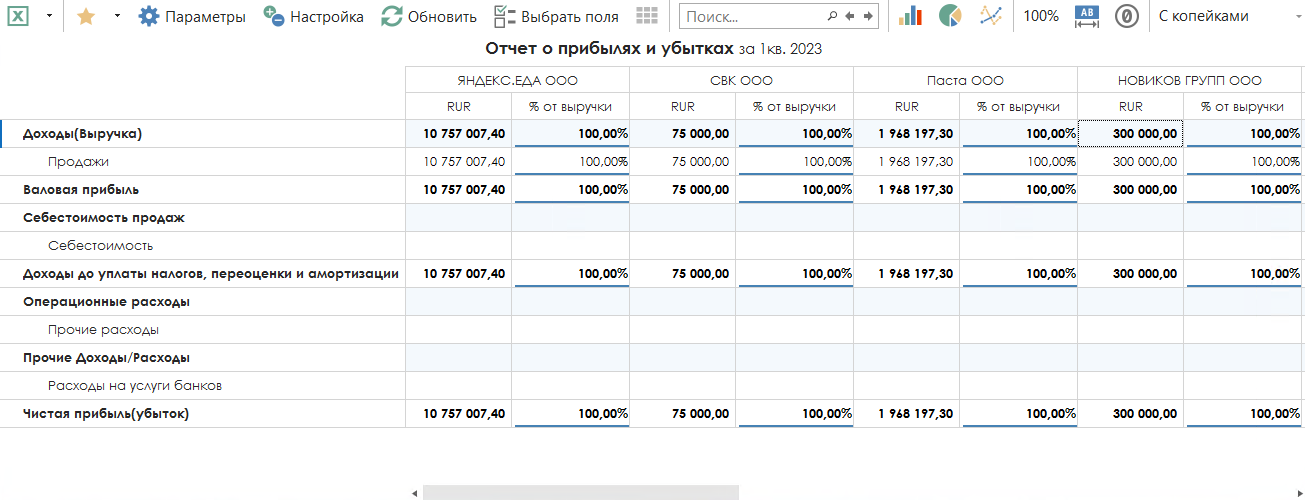The width and height of the screenshot is (1305, 500).
Task: Open Параметры settings
Action: (192, 16)
